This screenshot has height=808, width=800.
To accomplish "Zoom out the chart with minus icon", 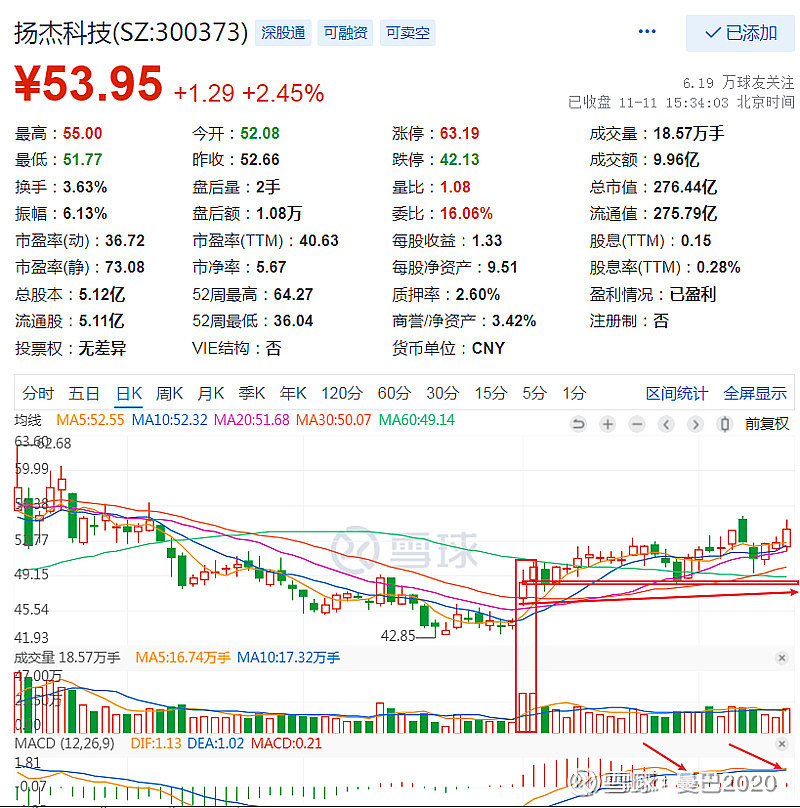I will (x=637, y=425).
